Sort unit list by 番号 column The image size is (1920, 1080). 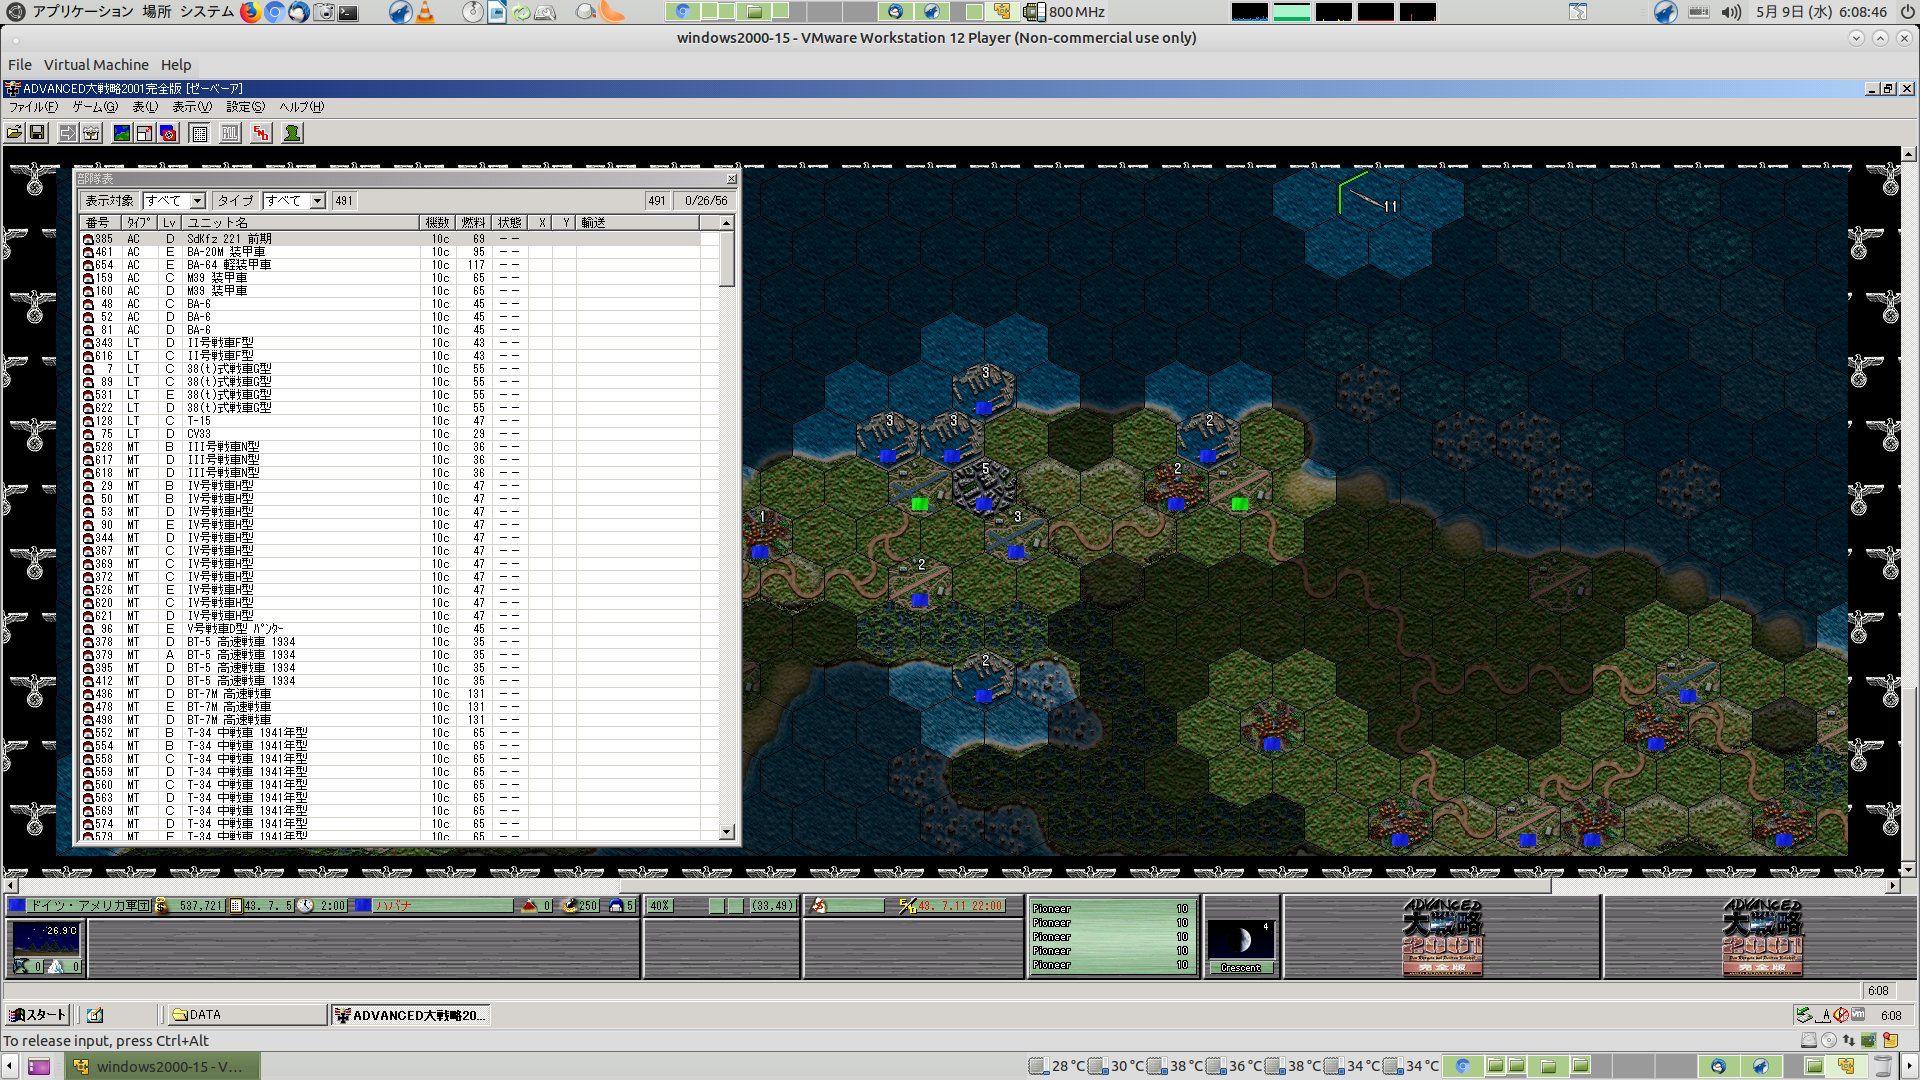click(100, 223)
